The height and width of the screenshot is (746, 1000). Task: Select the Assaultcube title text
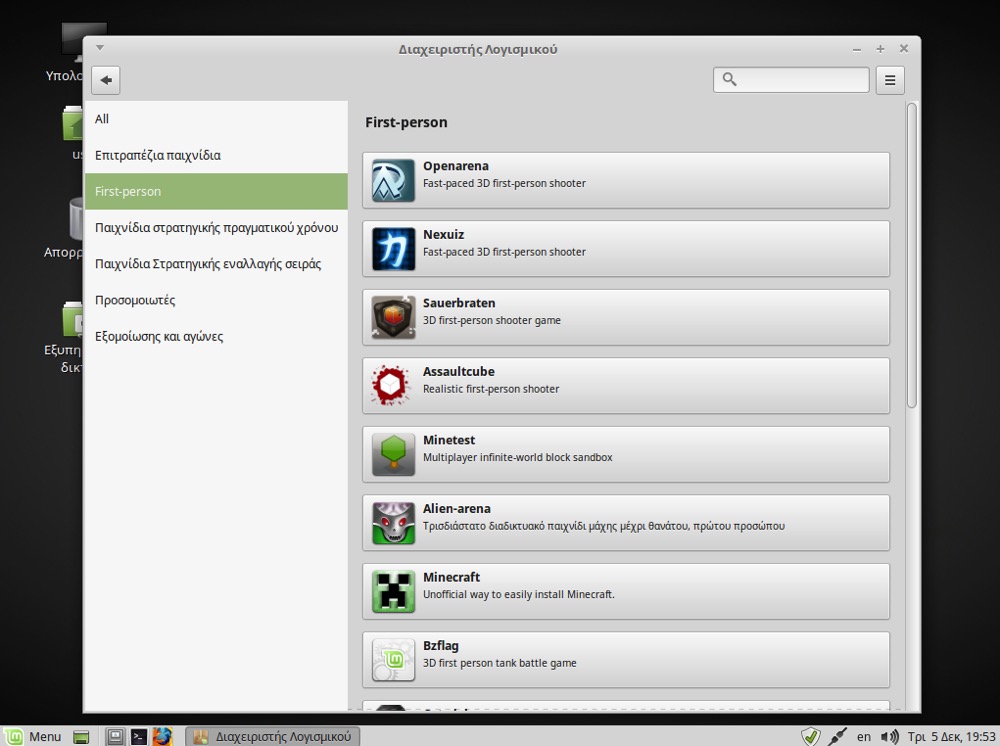click(x=459, y=371)
